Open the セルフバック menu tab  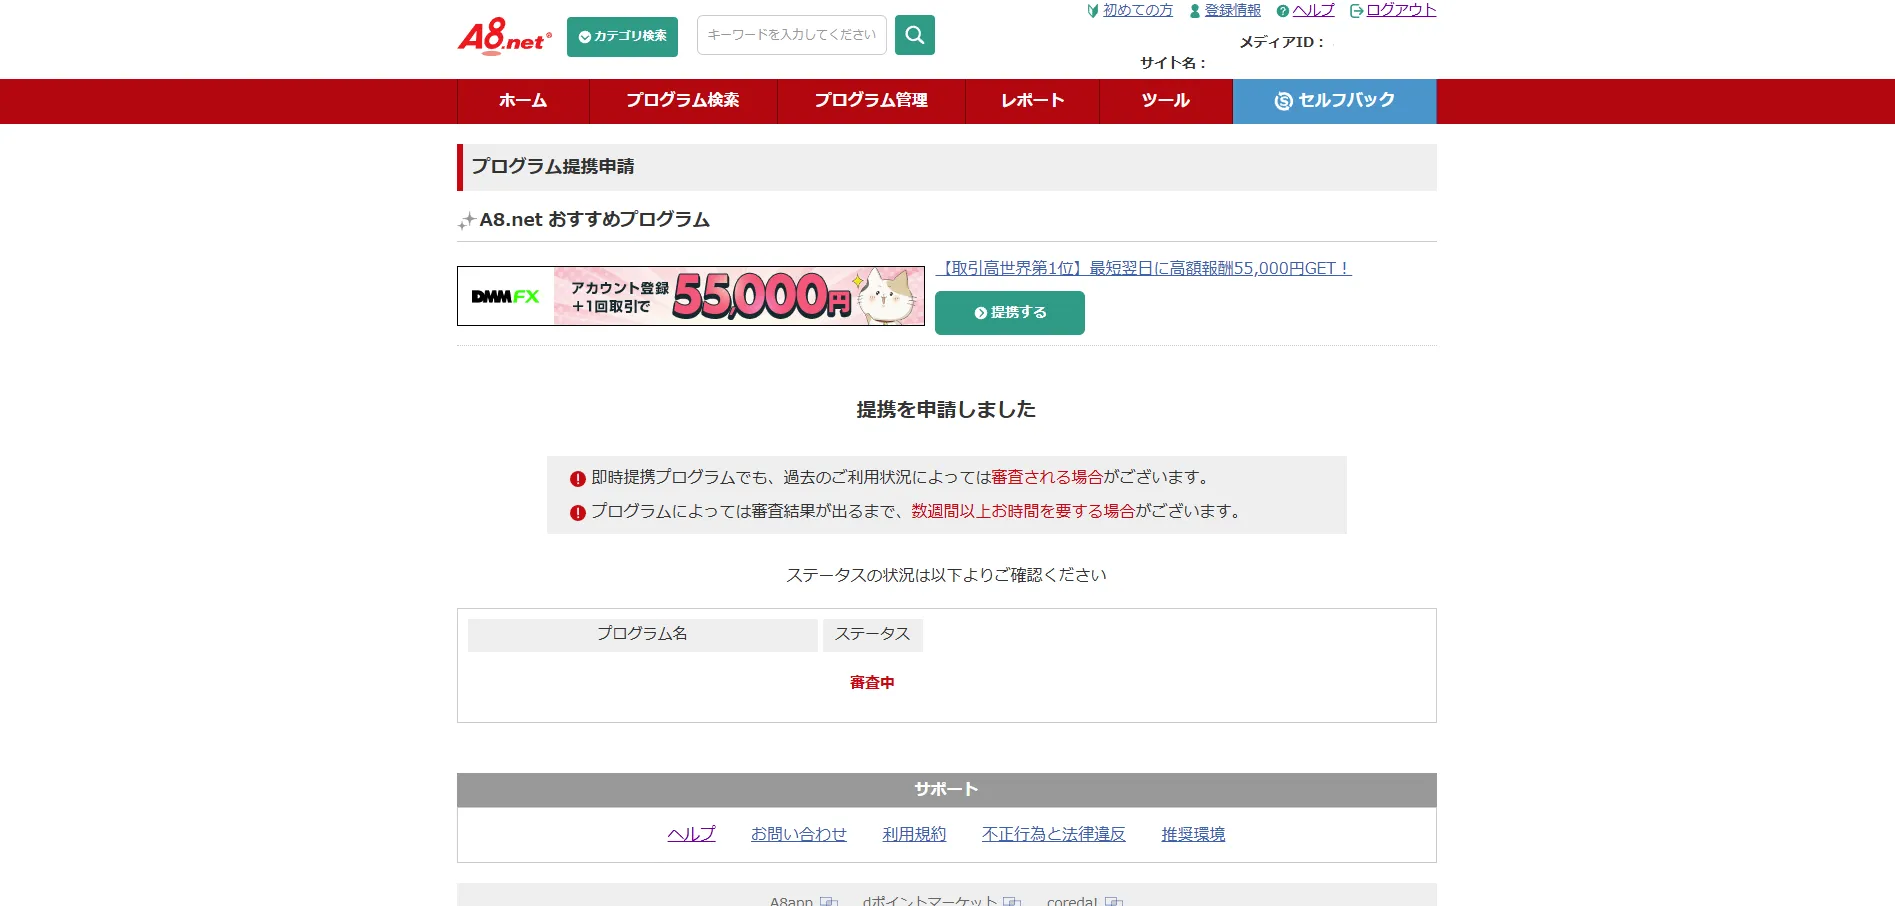pos(1335,101)
